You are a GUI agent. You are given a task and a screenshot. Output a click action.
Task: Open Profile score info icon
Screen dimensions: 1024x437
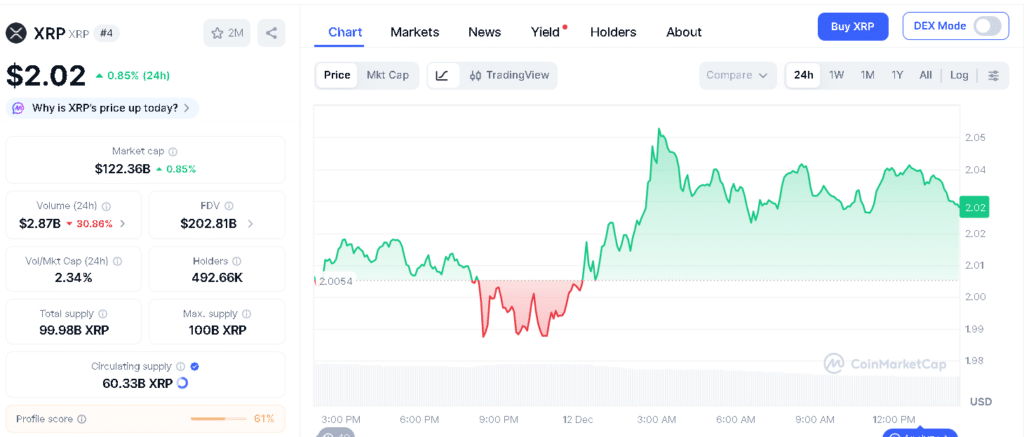(82, 419)
